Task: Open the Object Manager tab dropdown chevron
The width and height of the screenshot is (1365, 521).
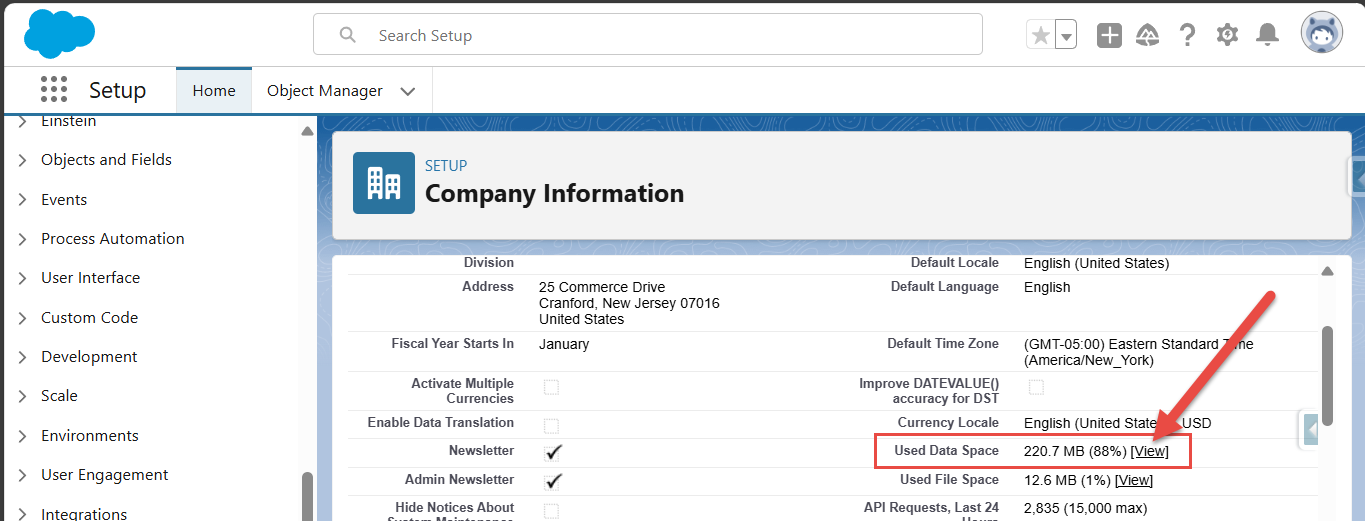Action: [407, 91]
